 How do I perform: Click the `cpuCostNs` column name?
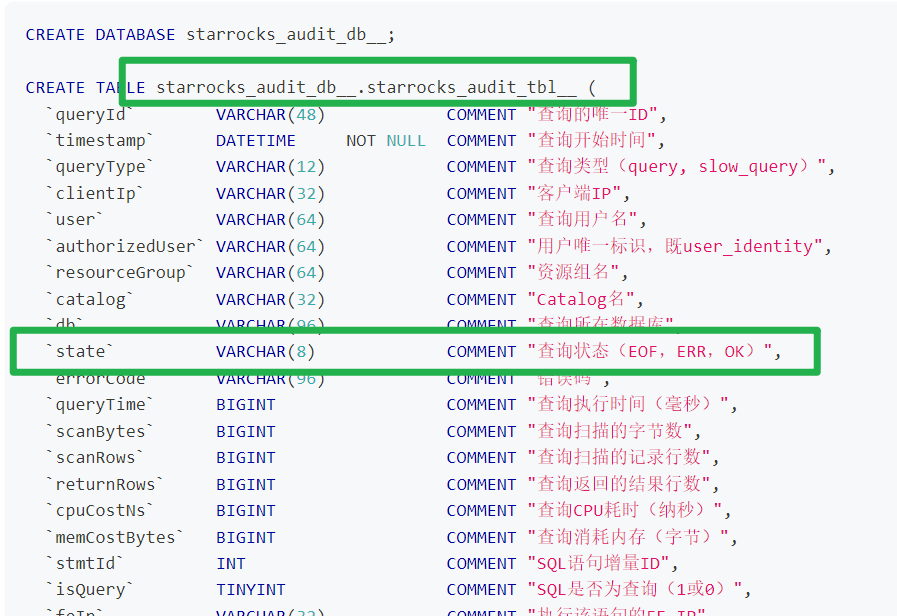[100, 510]
